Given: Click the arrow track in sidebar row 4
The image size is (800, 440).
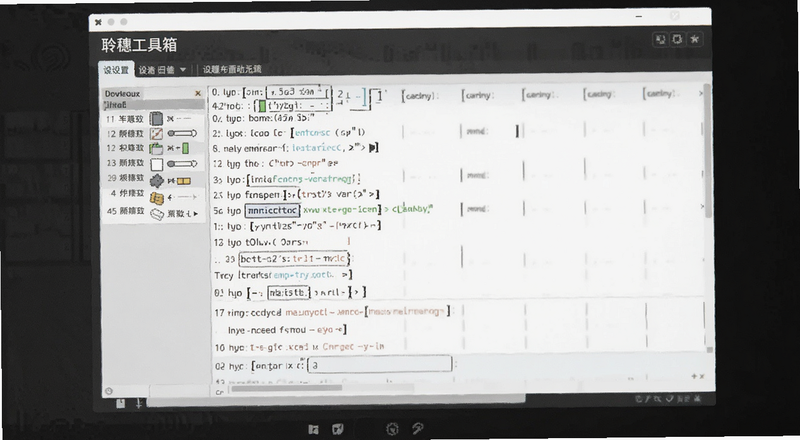Looking at the screenshot, I should (x=182, y=197).
